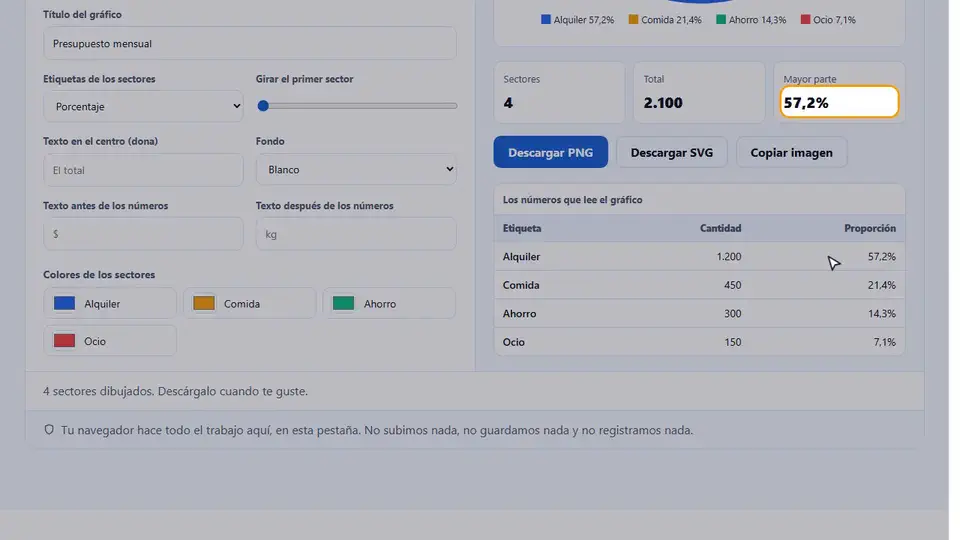This screenshot has height=540, width=960.
Task: Click the legend entry 'Alquiler 57,2%'
Action: pos(577,20)
